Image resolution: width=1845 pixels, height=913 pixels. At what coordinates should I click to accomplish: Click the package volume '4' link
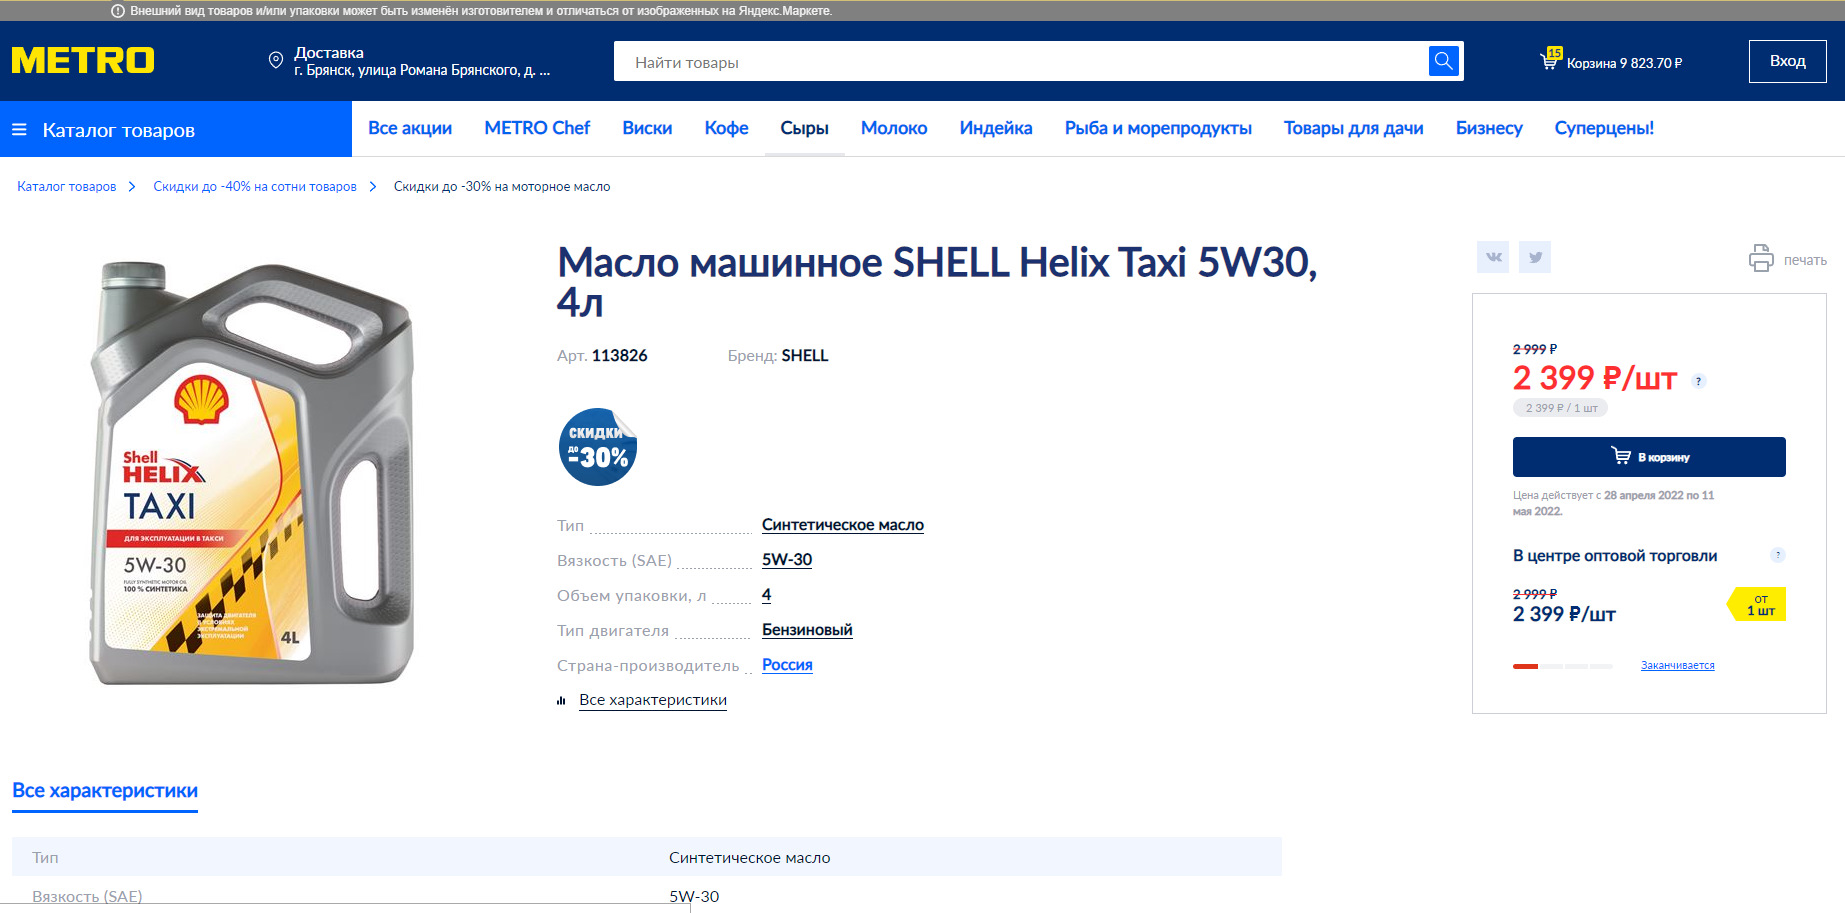[766, 595]
